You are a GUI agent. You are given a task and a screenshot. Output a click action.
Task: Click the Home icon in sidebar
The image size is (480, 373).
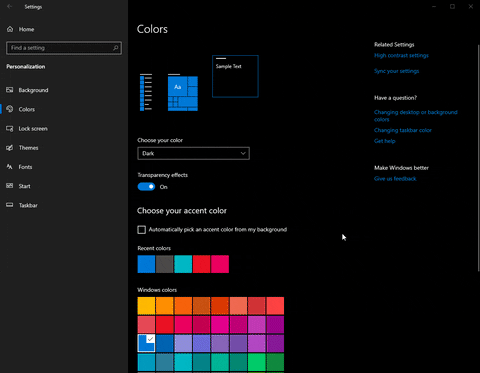10,29
